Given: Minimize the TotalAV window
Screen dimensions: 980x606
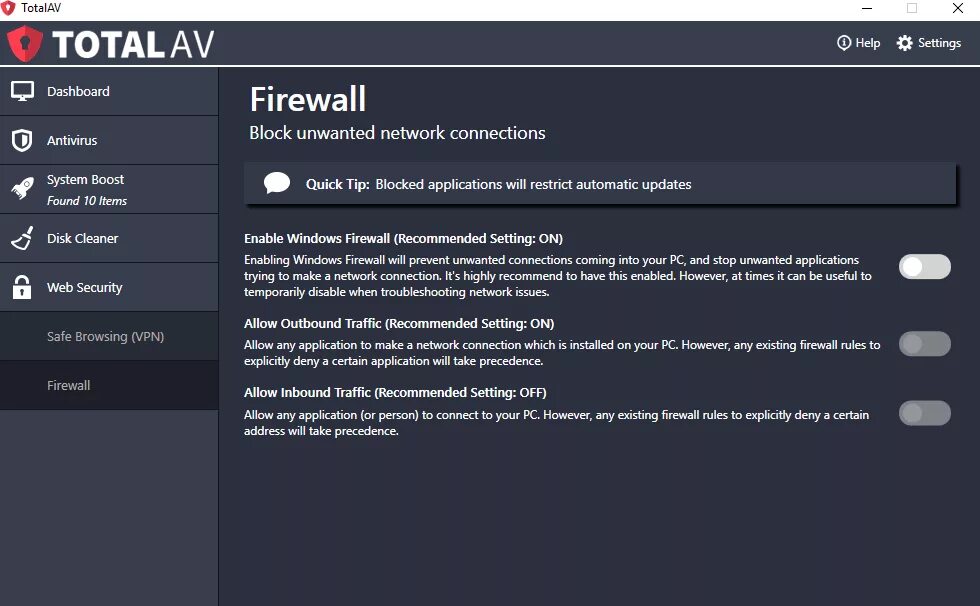Looking at the screenshot, I should click(867, 8).
